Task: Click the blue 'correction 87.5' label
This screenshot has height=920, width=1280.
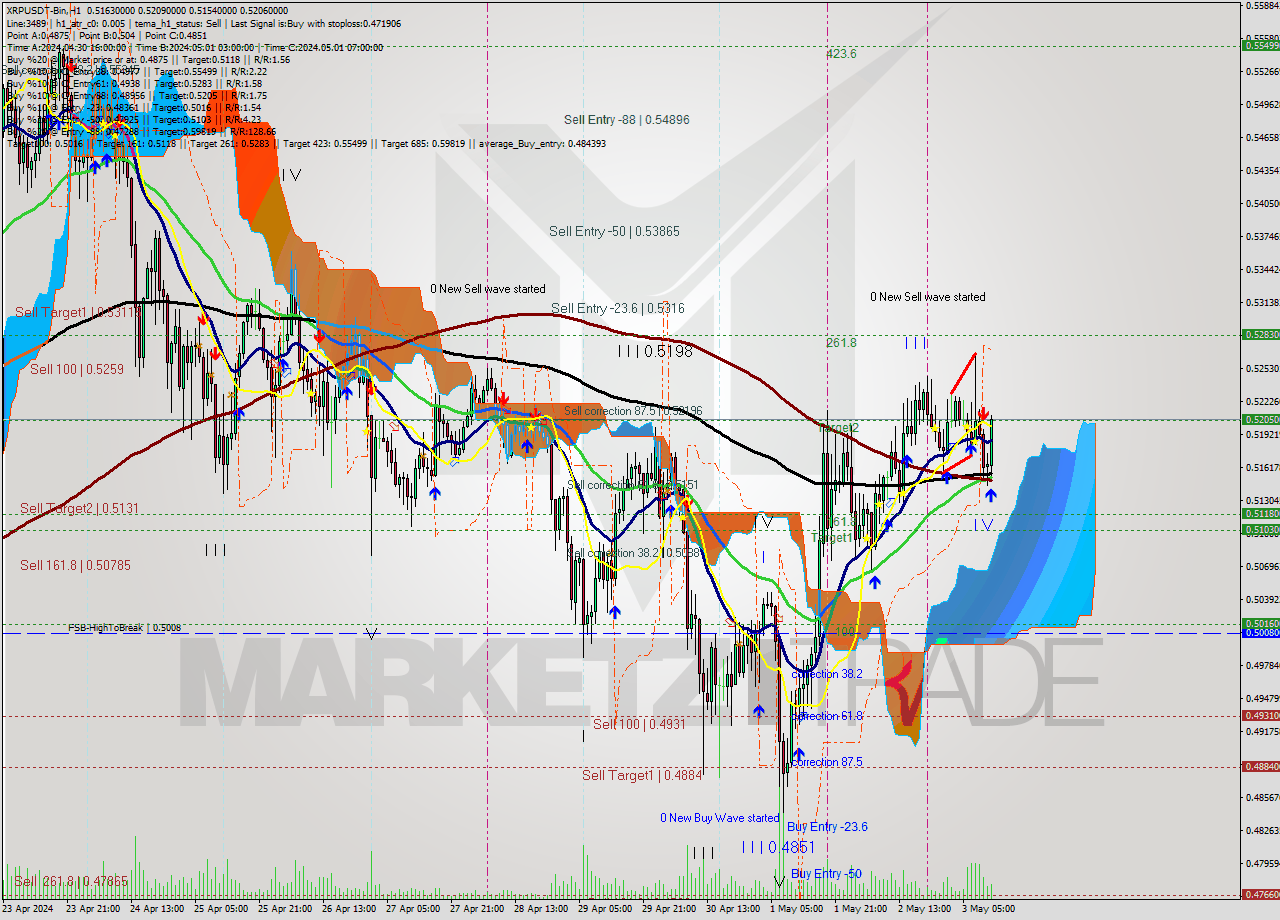Action: [827, 762]
